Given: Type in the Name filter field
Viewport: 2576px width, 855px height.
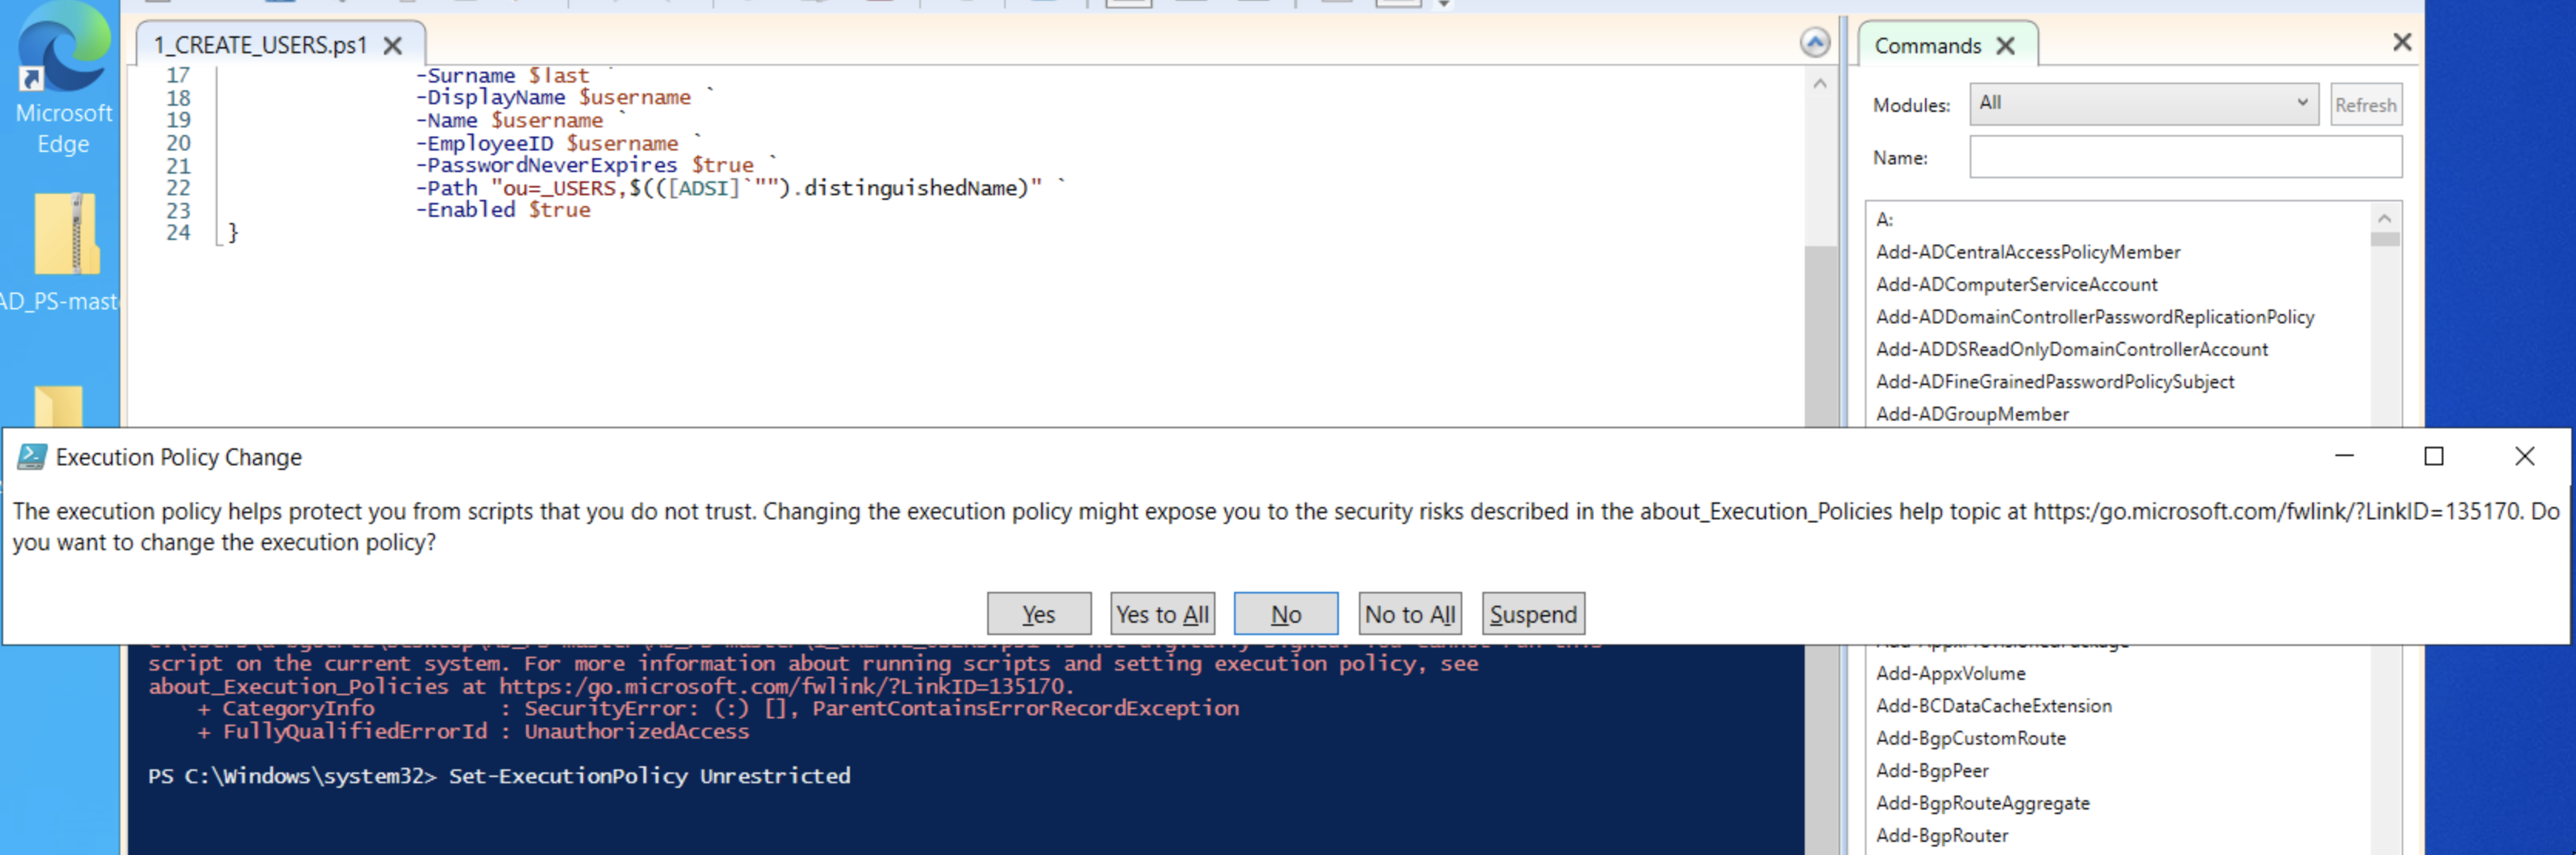Looking at the screenshot, I should [x=2185, y=157].
